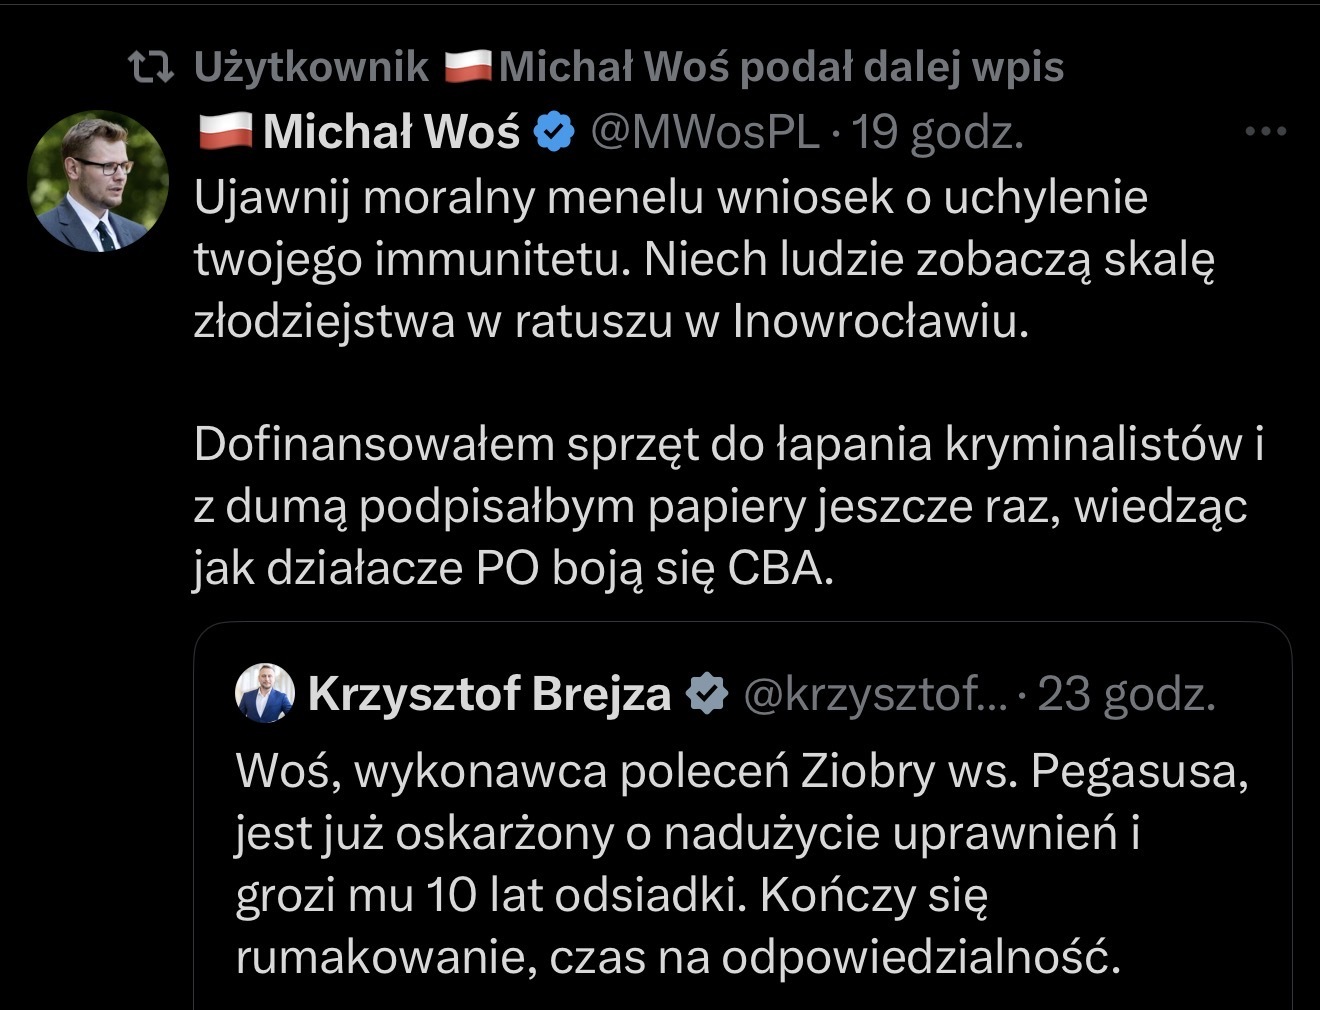Click Michał Woś's blue verified badge
This screenshot has height=1010, width=1320.
pyautogui.click(x=554, y=132)
